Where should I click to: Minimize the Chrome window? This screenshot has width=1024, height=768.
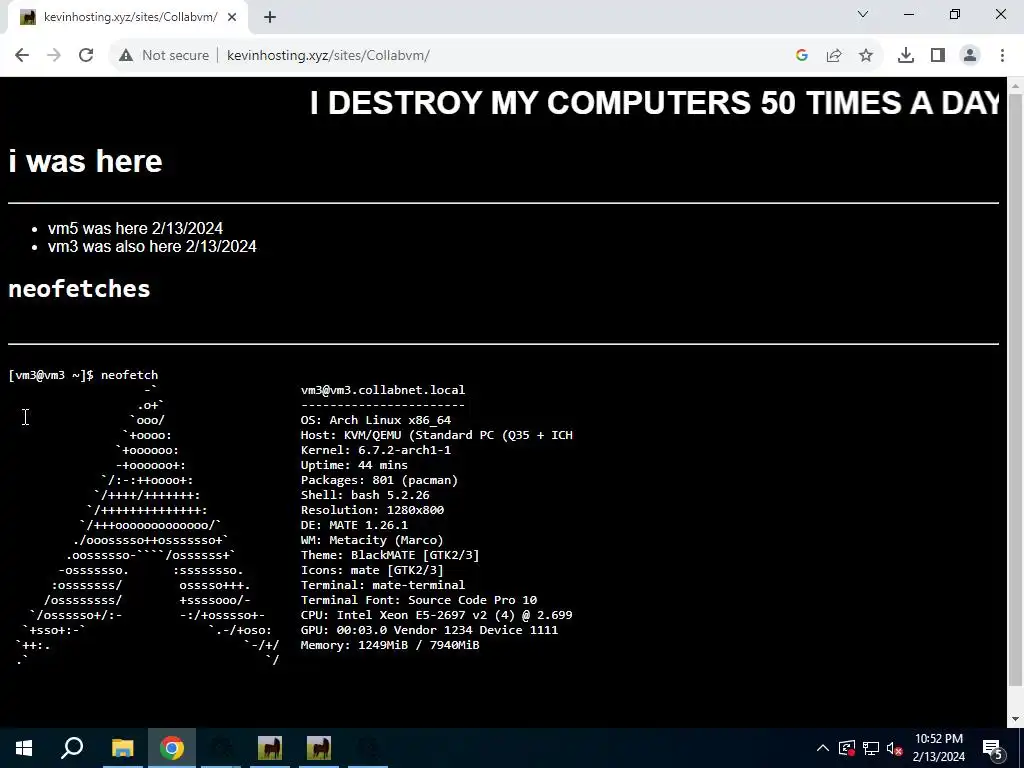coord(909,14)
